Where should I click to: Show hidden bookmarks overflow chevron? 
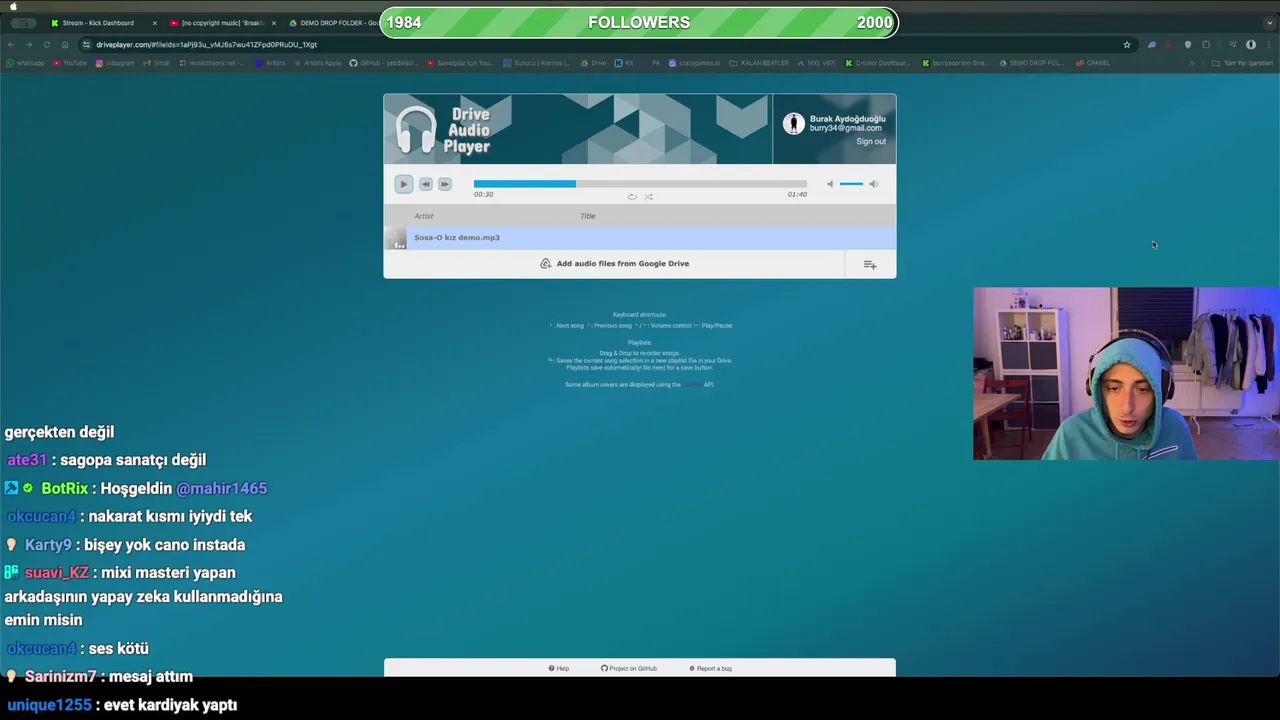pyautogui.click(x=1192, y=63)
